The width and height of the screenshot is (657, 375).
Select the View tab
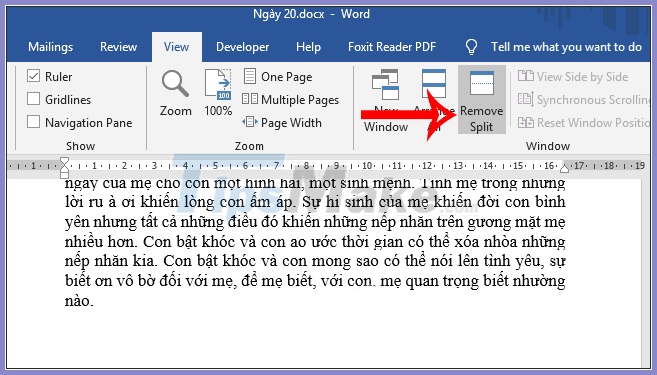[176, 47]
